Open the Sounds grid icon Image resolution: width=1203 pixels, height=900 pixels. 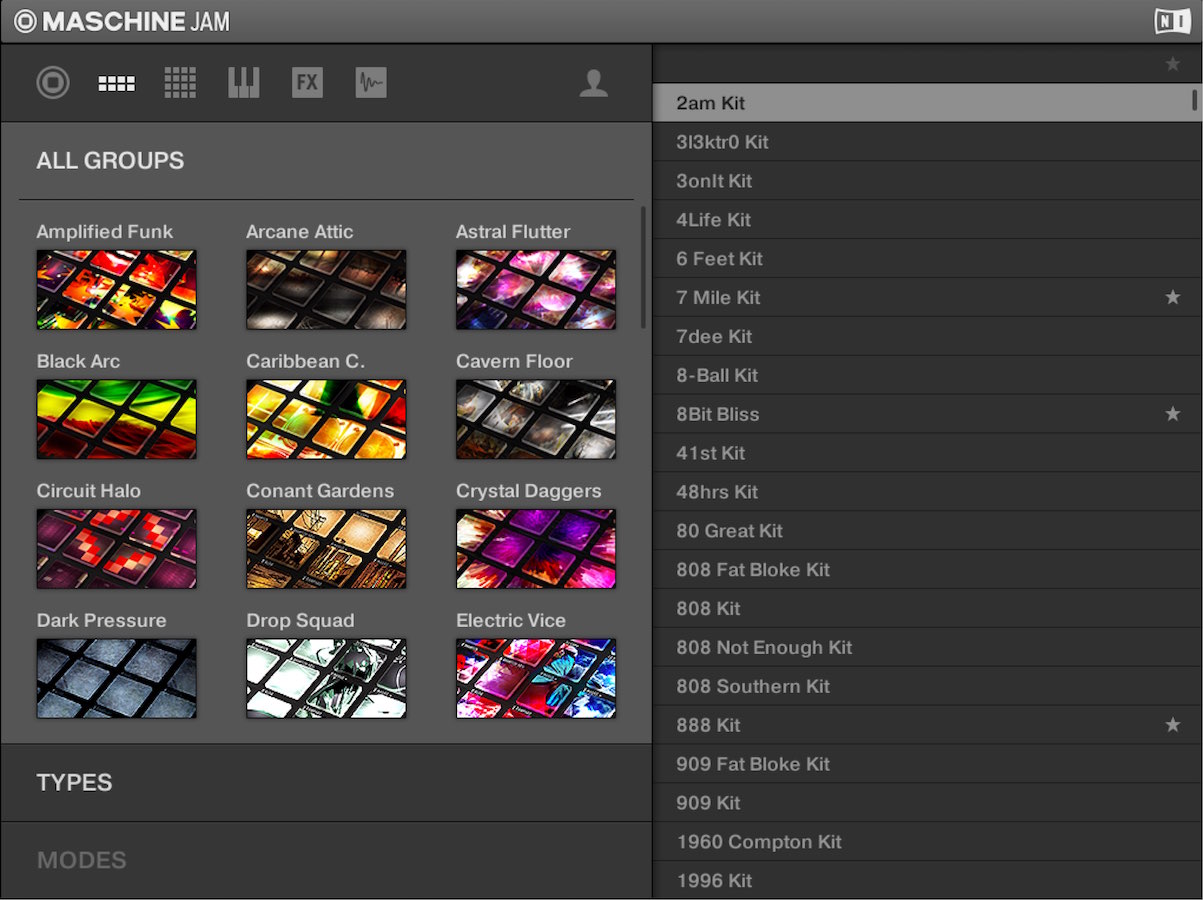180,82
